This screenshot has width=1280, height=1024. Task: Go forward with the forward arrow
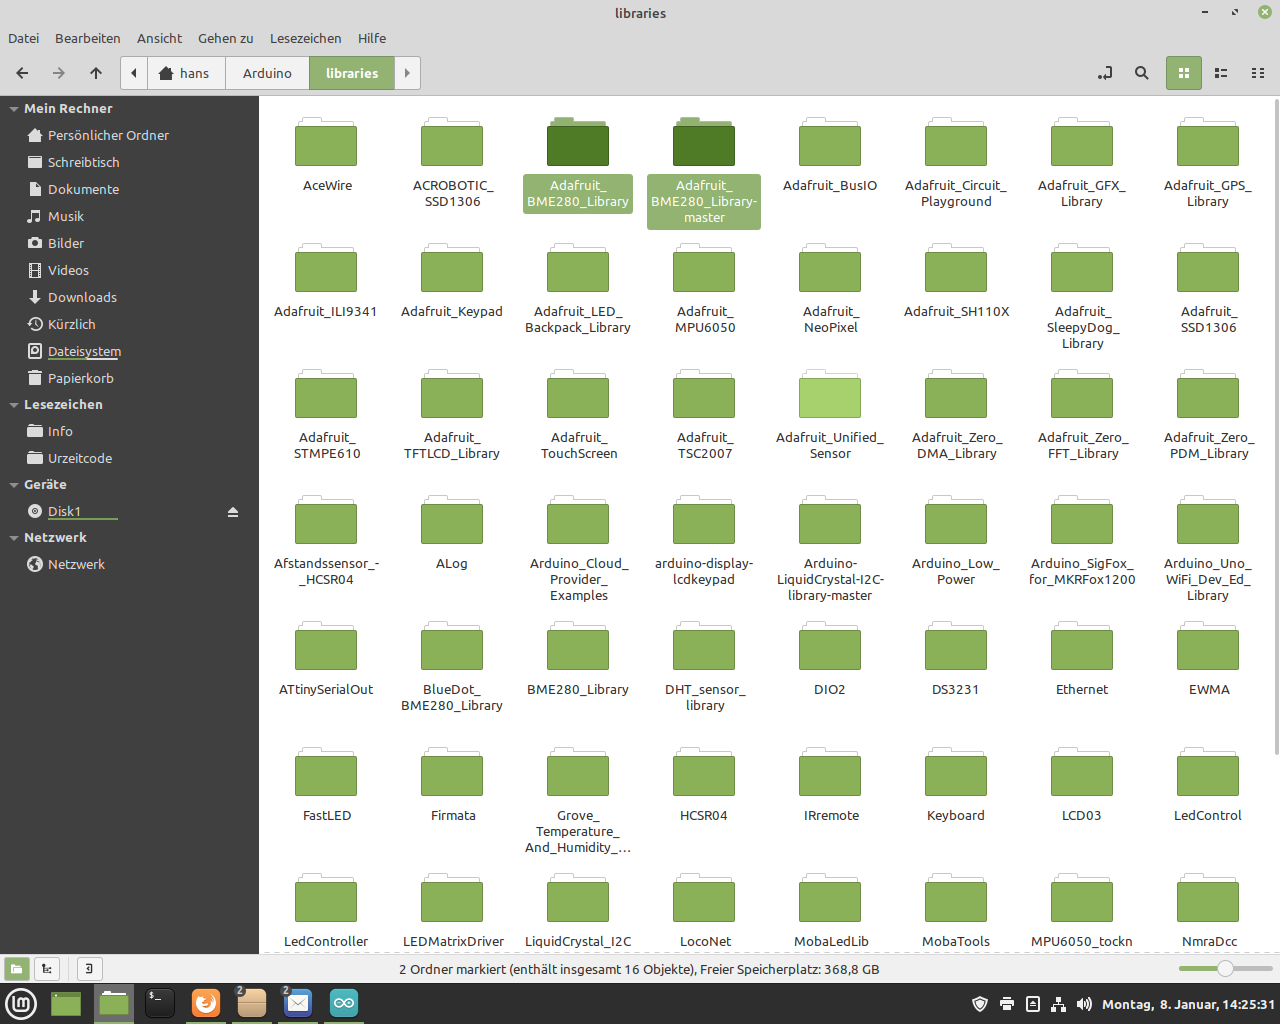pos(59,73)
